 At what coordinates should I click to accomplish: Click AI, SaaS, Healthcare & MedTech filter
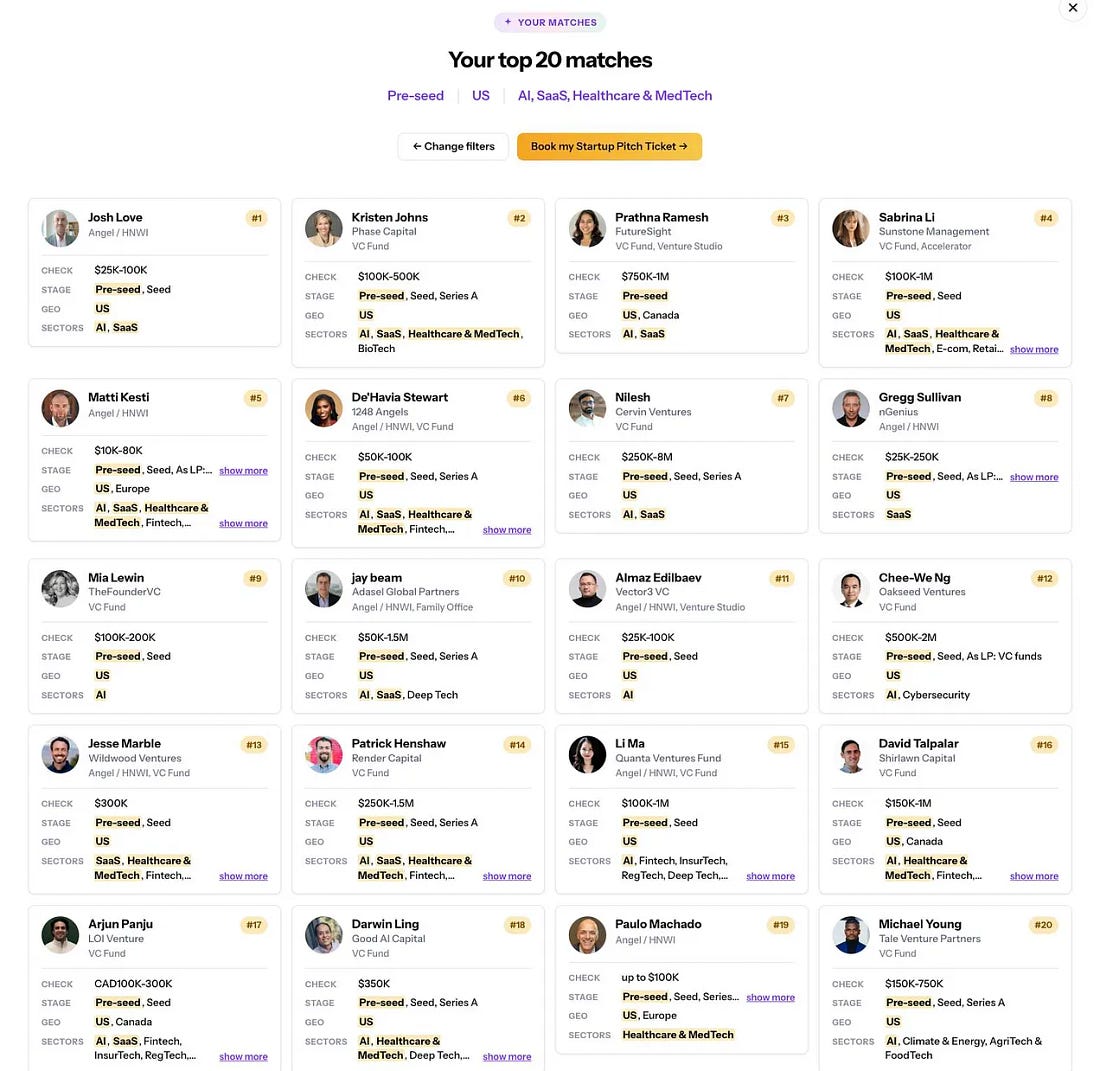pyautogui.click(x=615, y=95)
